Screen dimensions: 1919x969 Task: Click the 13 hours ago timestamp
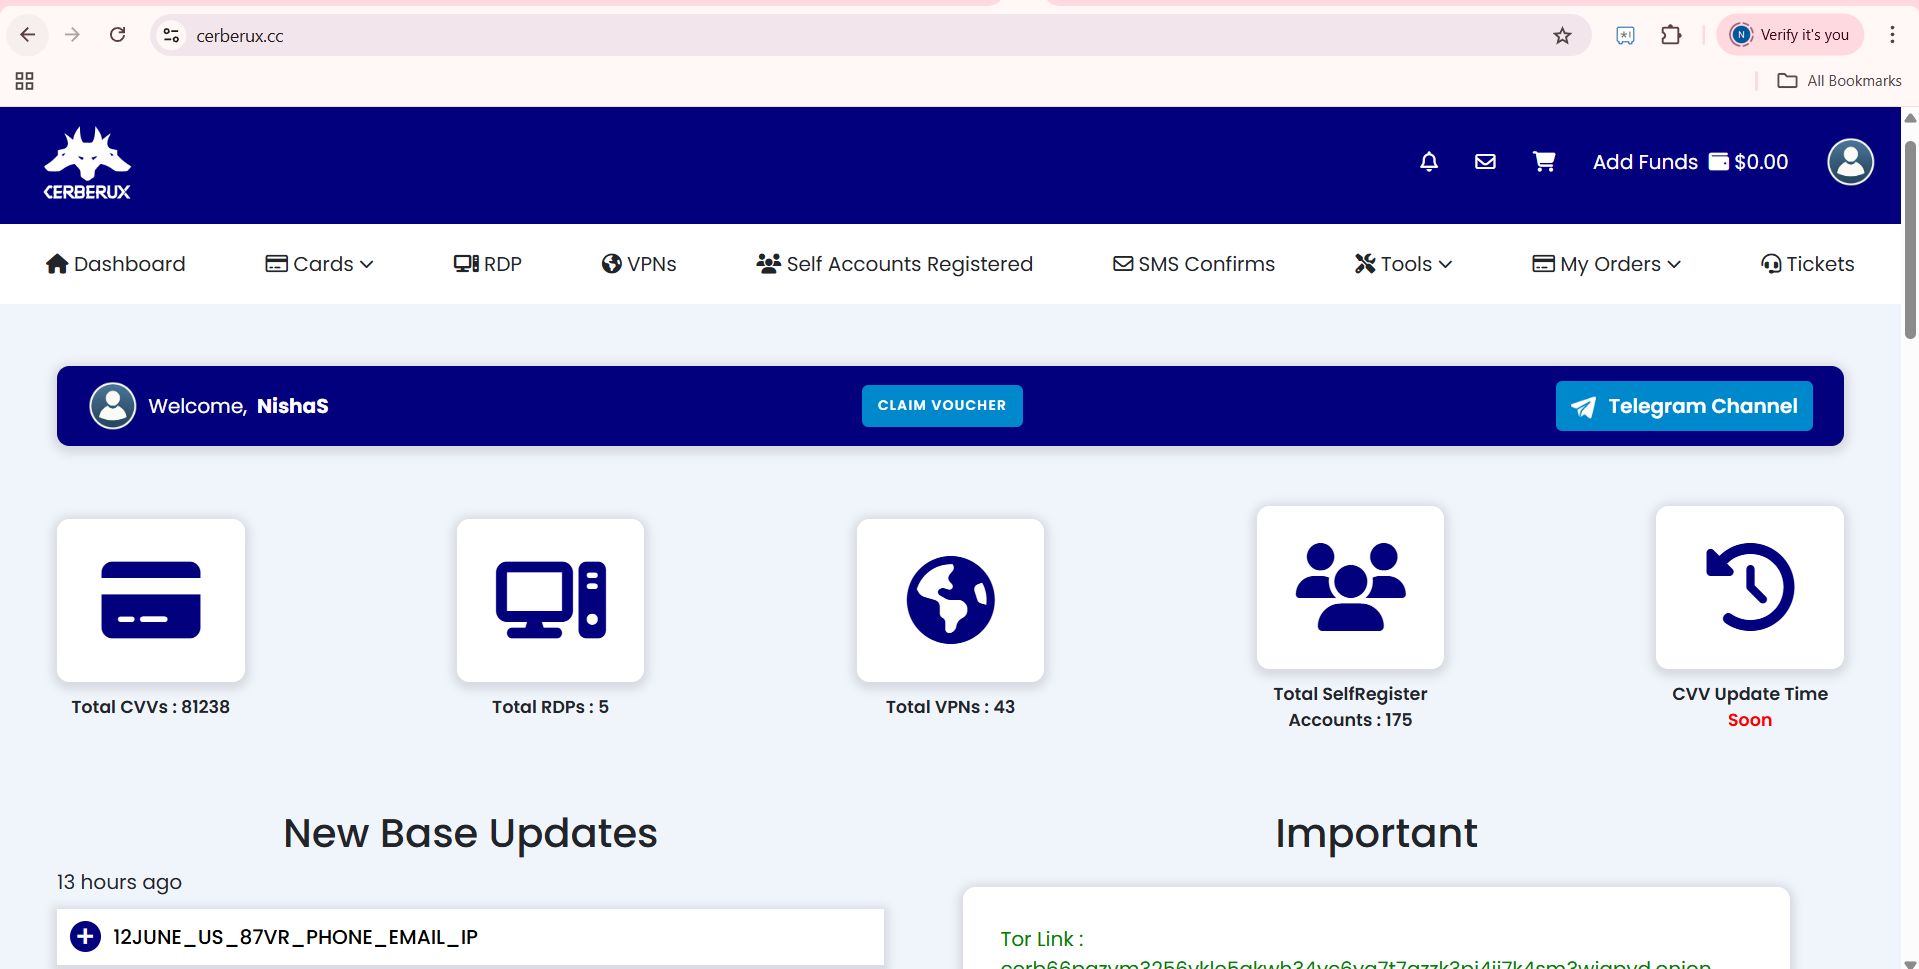[119, 882]
